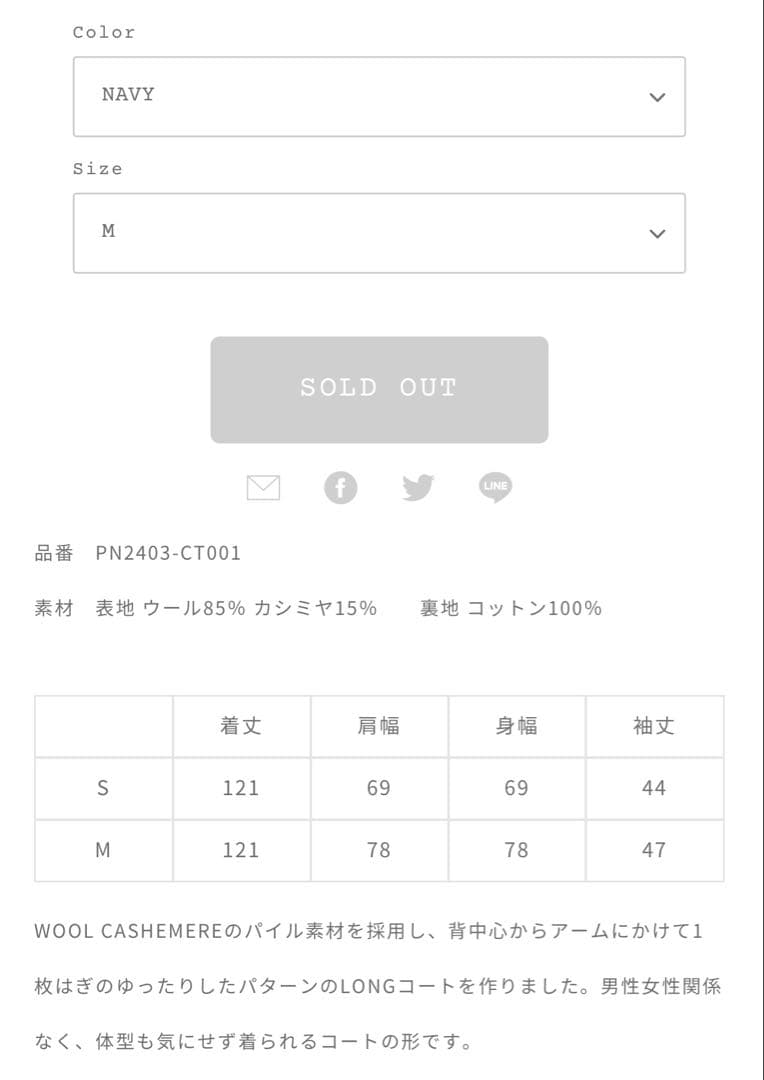Click the S row in the size table

[103, 788]
